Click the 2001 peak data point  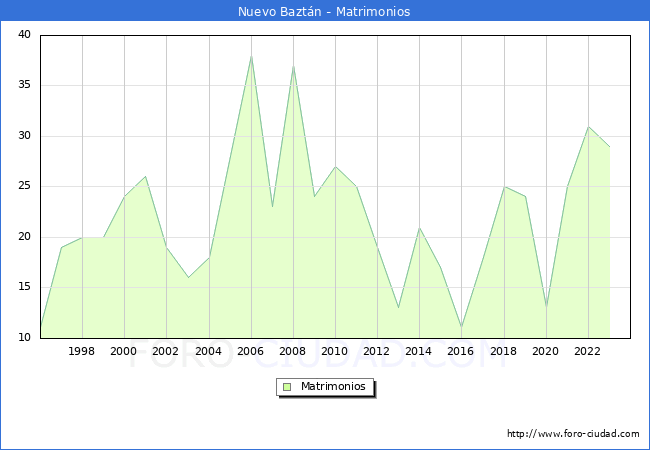click(146, 177)
